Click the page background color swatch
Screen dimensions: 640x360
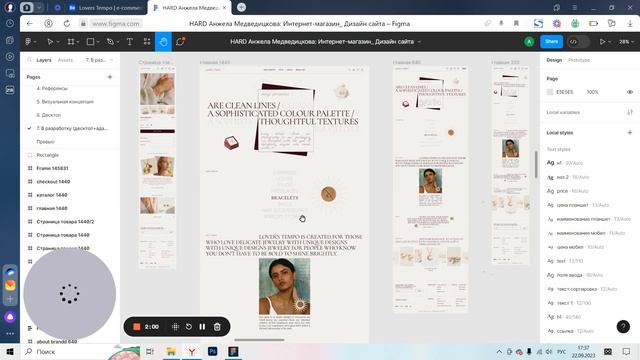pyautogui.click(x=550, y=92)
